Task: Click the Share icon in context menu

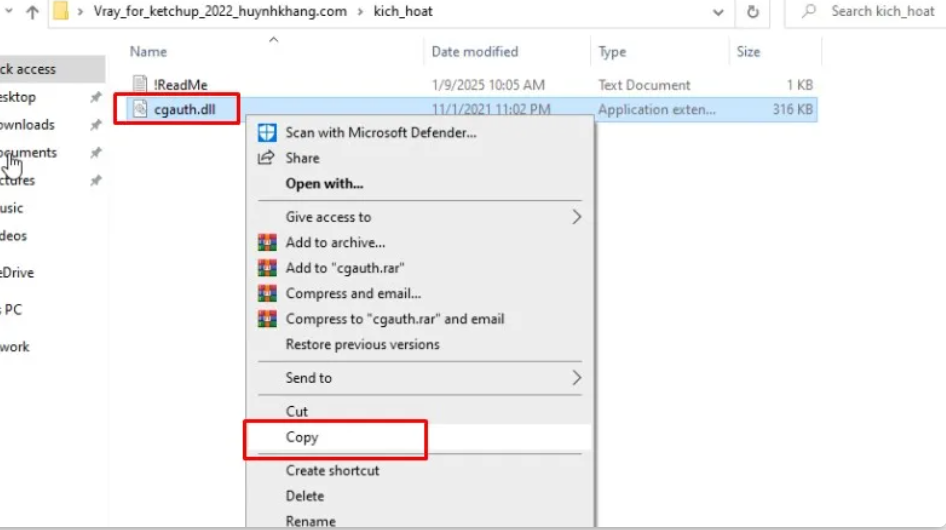Action: tap(266, 158)
